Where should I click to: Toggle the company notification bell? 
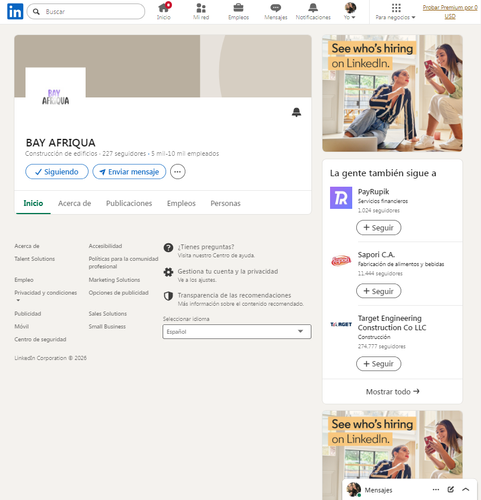click(296, 112)
